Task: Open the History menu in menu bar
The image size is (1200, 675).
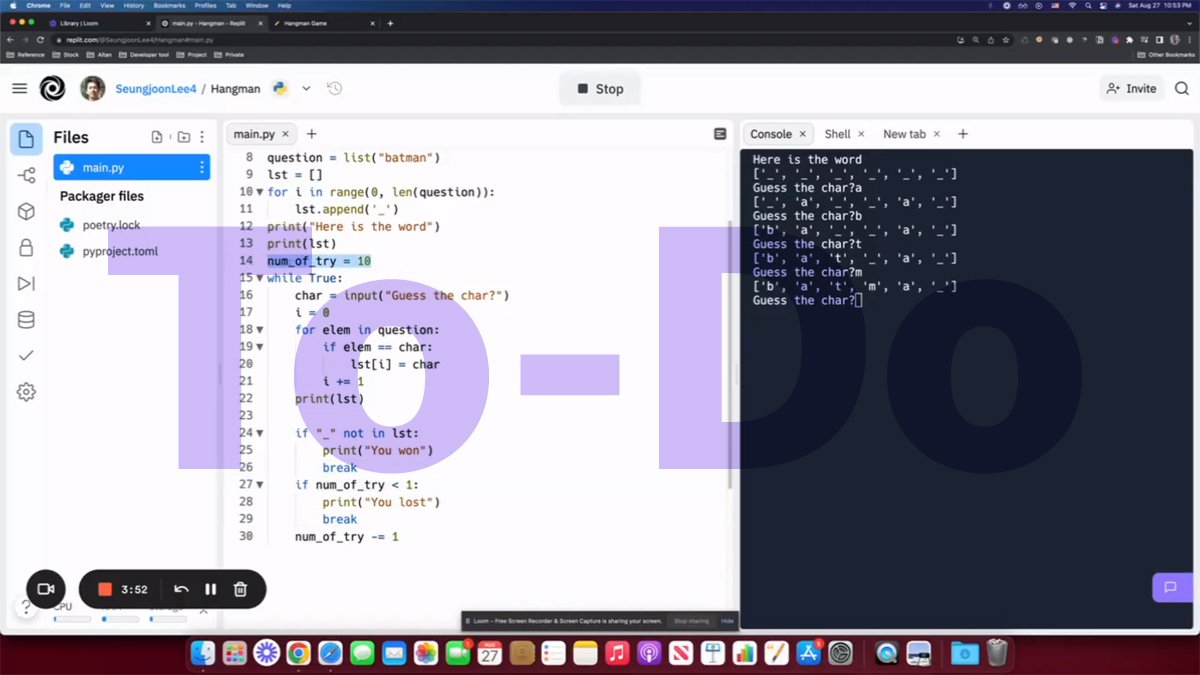Action: coord(134,5)
